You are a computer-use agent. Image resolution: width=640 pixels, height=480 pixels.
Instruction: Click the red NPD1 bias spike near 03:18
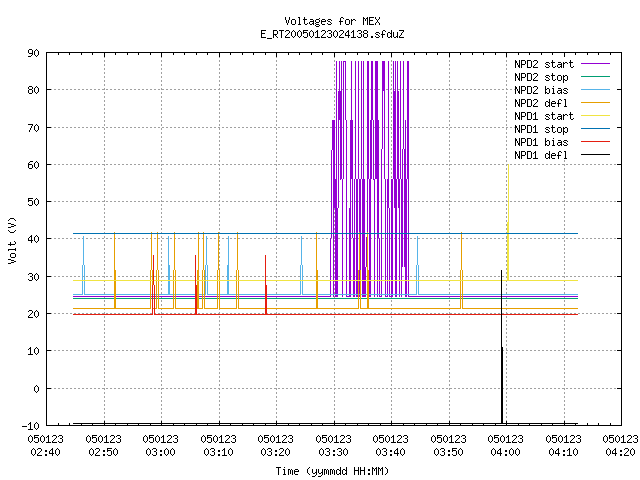point(266,286)
